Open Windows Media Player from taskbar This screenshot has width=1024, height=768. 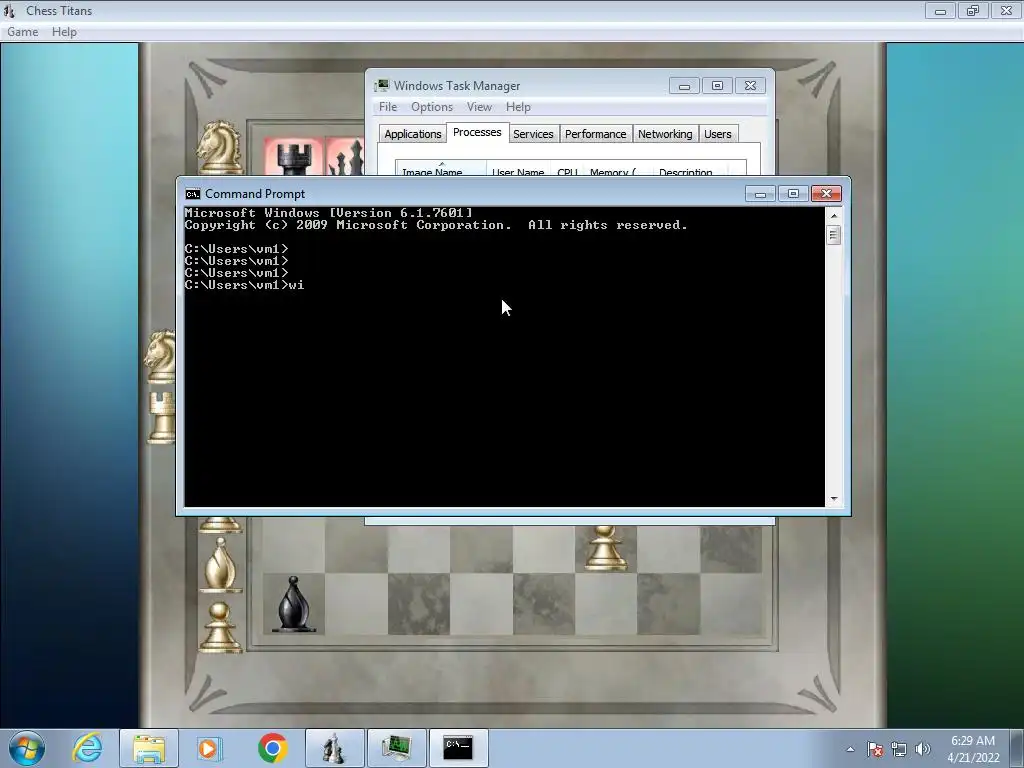pyautogui.click(x=210, y=748)
